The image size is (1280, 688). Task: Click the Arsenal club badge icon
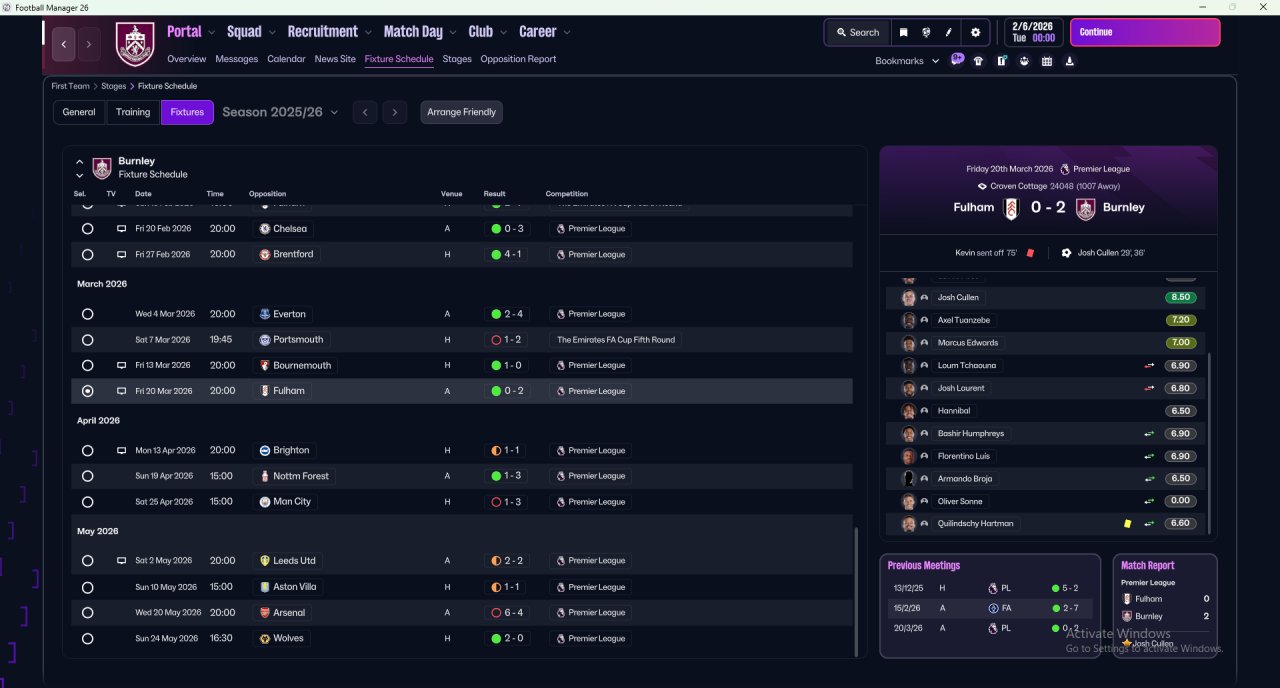click(x=265, y=613)
